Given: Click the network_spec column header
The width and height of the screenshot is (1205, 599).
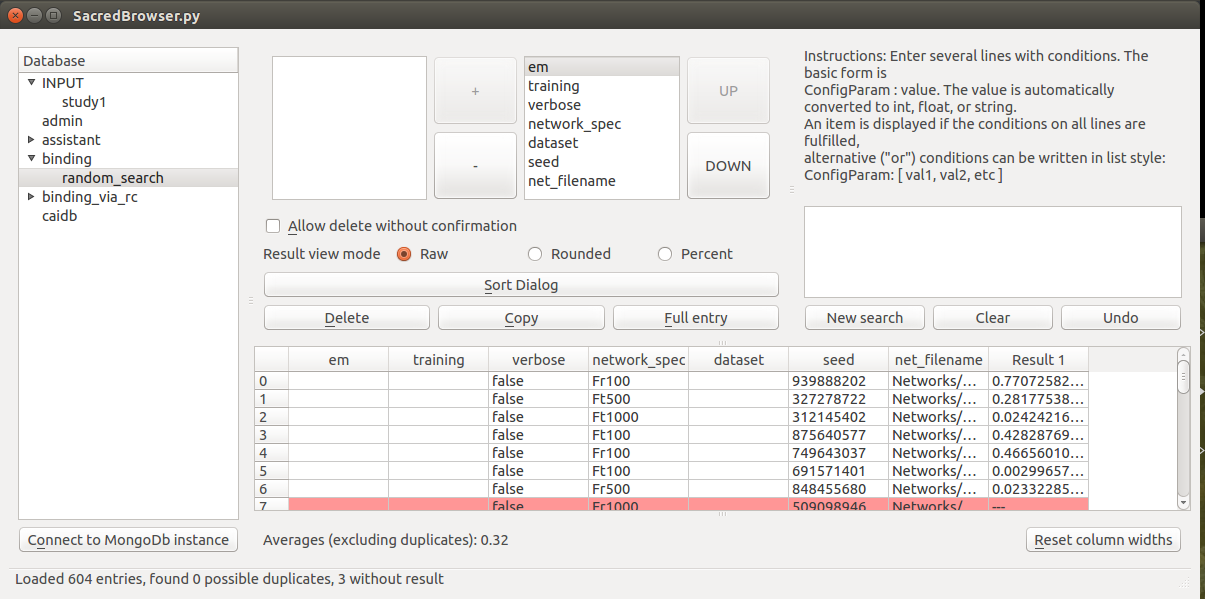Looking at the screenshot, I should coord(639,360).
